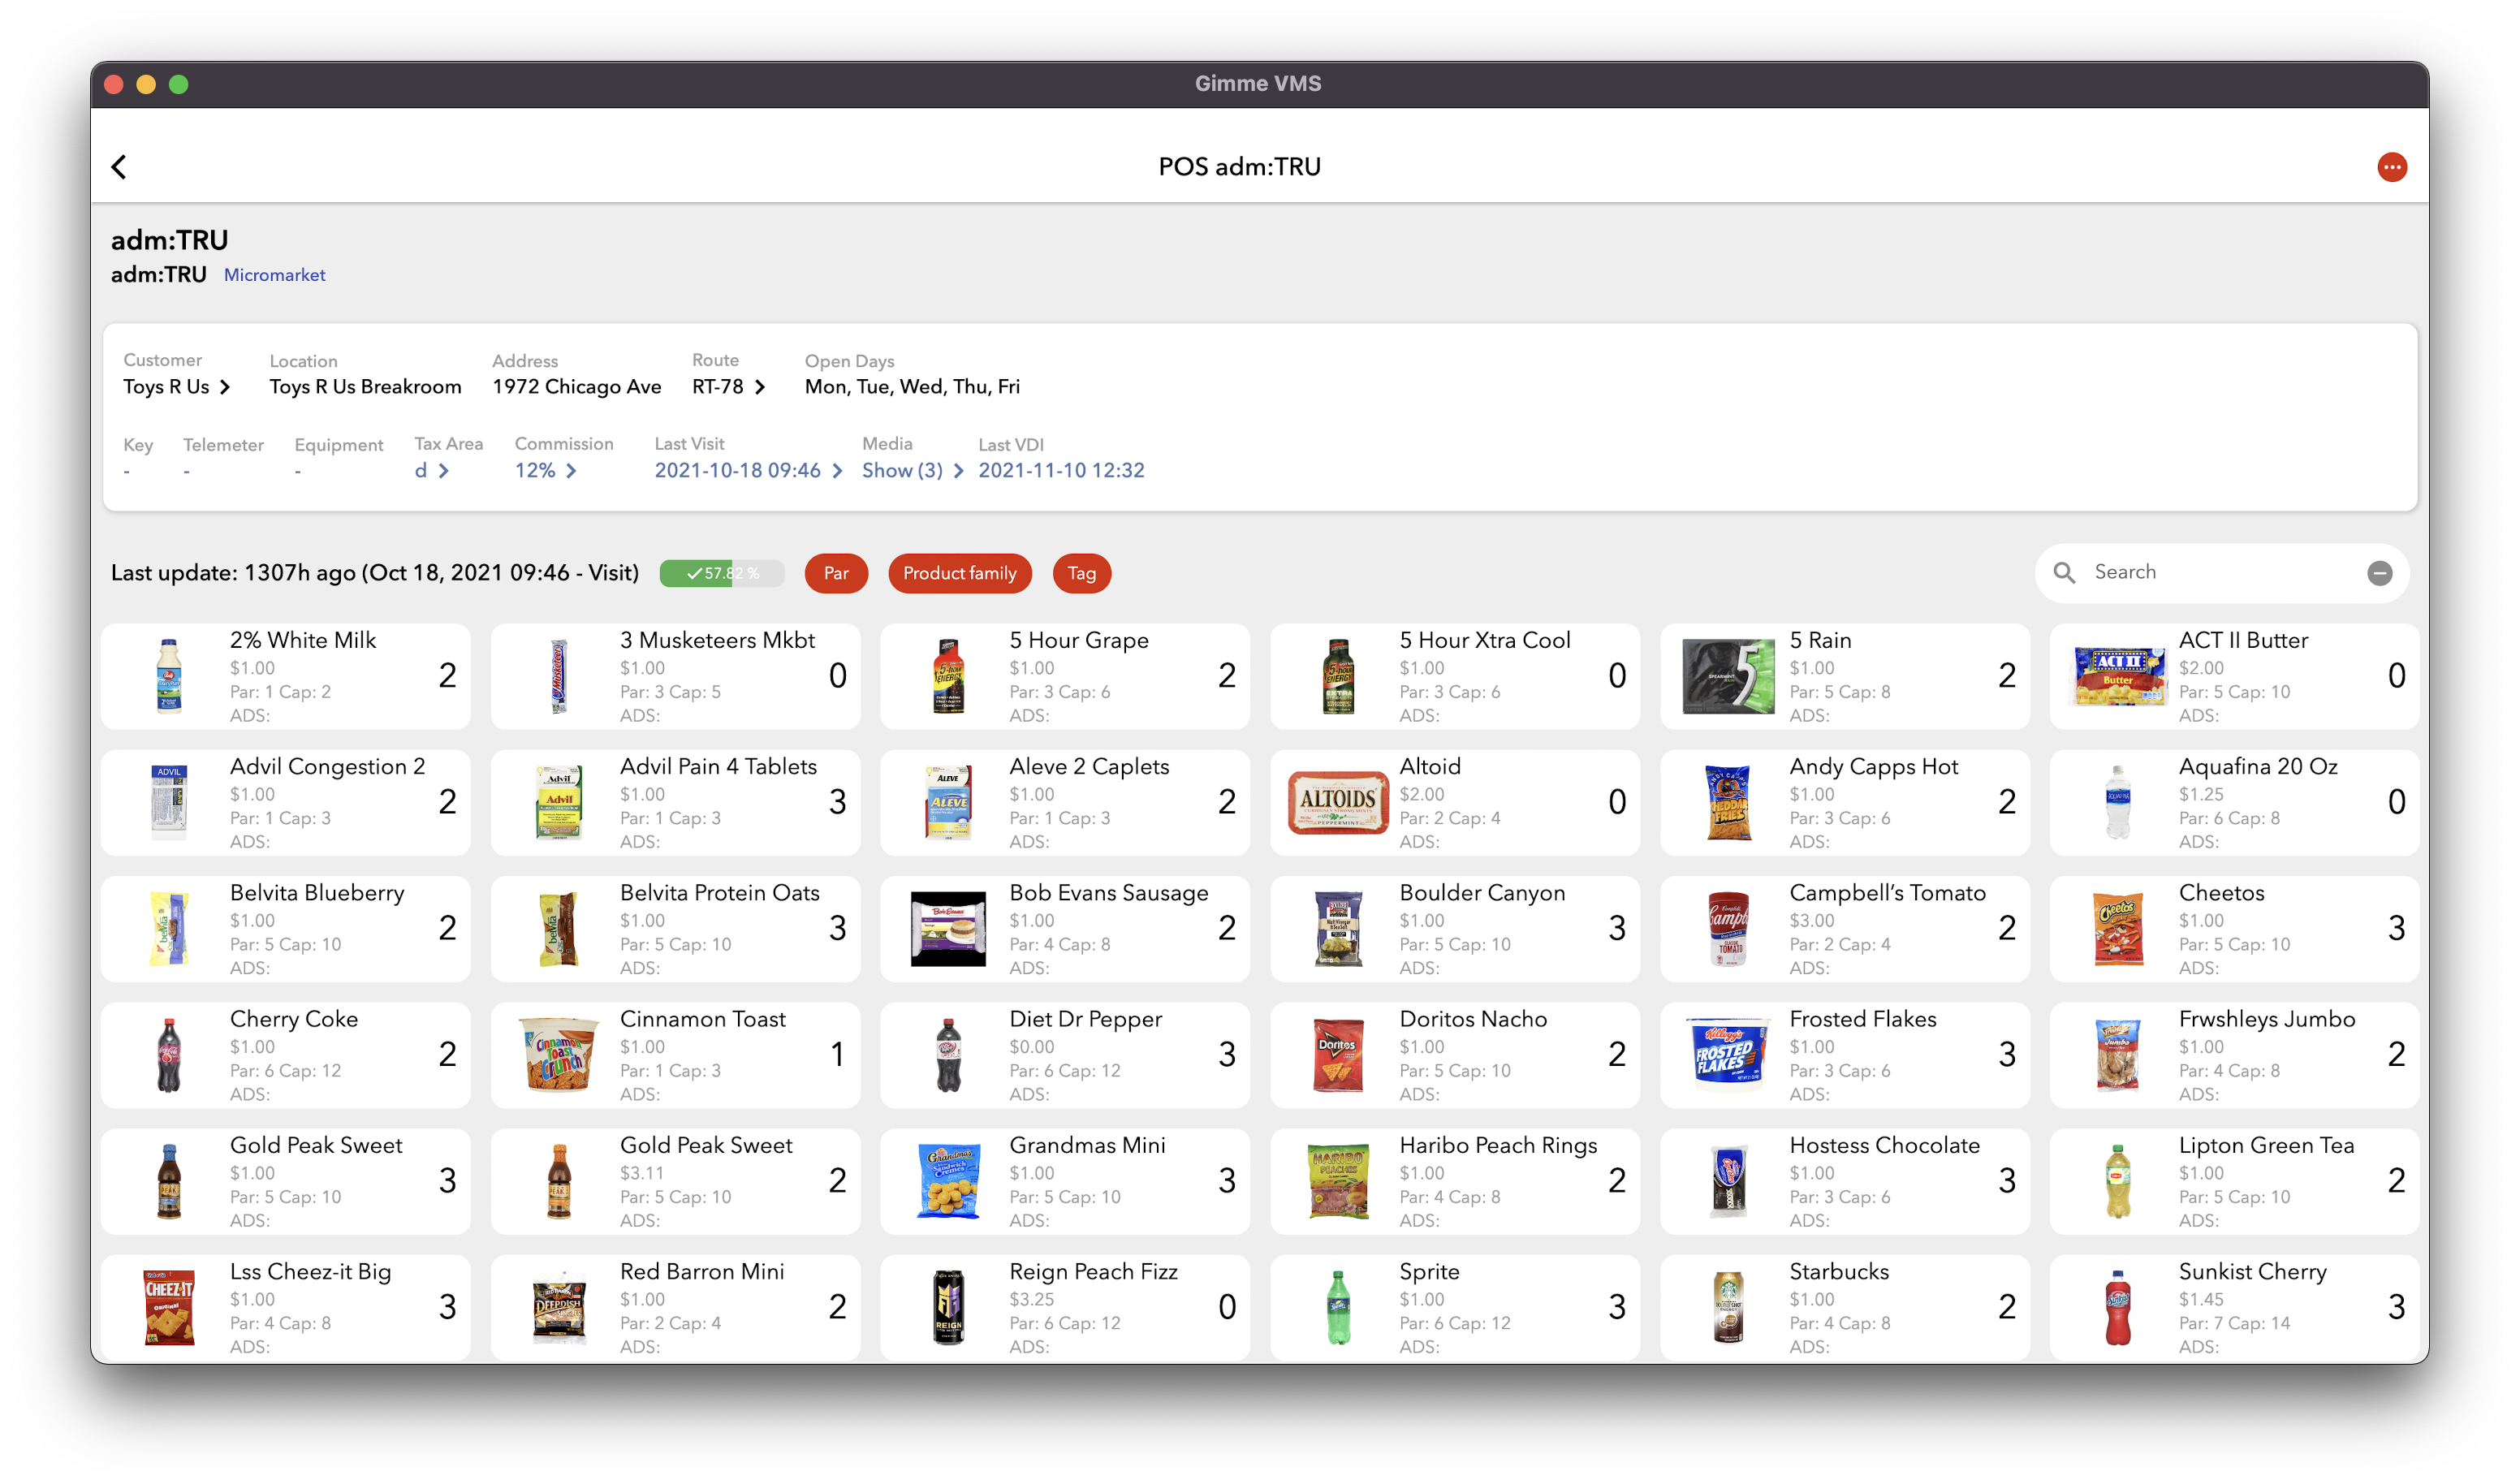
Task: Select the Diet Dr Pepper card
Action: [1065, 1054]
